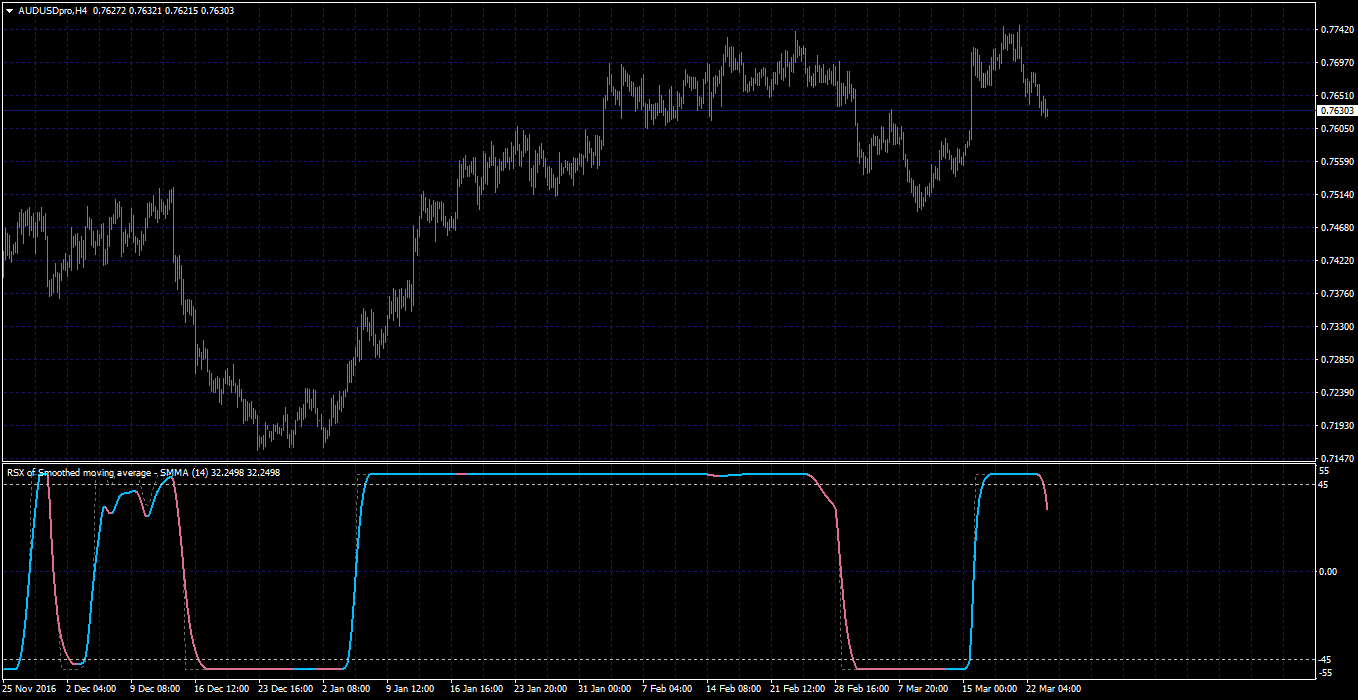Viewport: 1358px width, 700px height.
Task: Click price axis label 0.76510
Action: [x=1337, y=96]
